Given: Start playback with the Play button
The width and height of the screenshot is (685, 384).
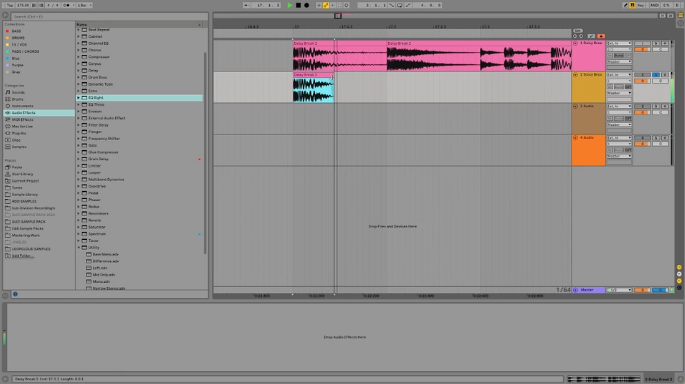Looking at the screenshot, I should pyautogui.click(x=289, y=5).
